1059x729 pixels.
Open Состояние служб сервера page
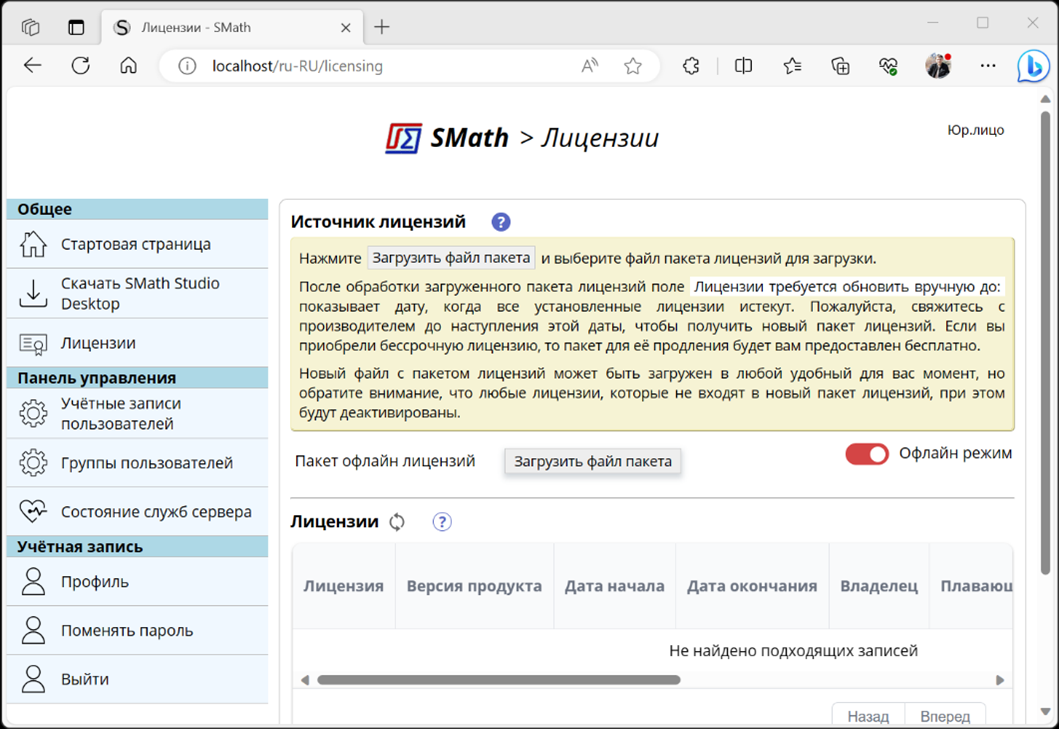click(x=137, y=511)
